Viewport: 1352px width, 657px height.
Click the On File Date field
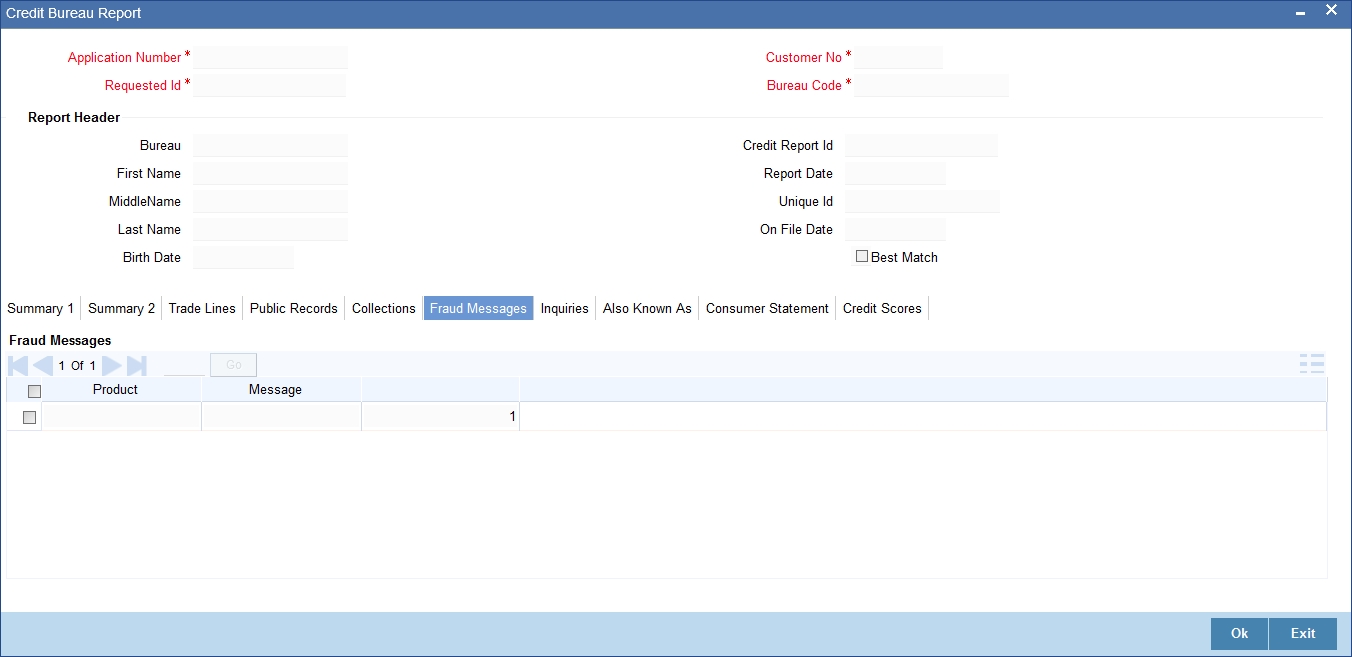pyautogui.click(x=895, y=229)
